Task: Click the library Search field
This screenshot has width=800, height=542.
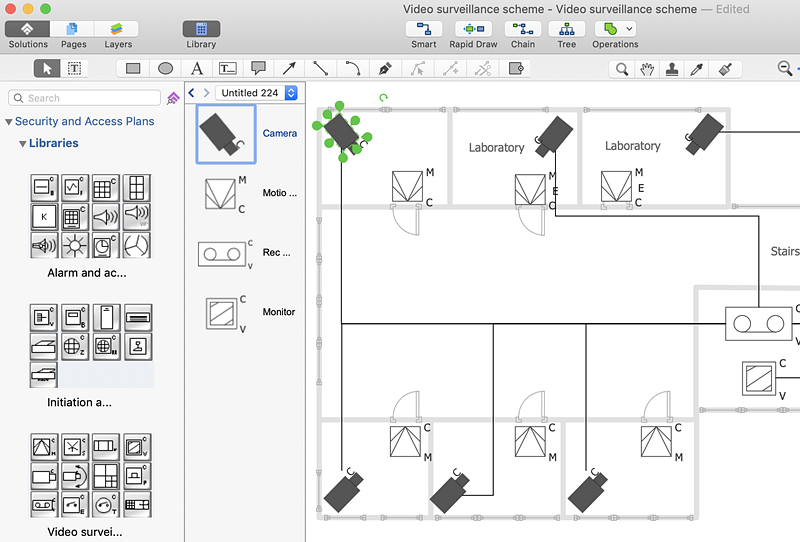Action: pos(85,98)
